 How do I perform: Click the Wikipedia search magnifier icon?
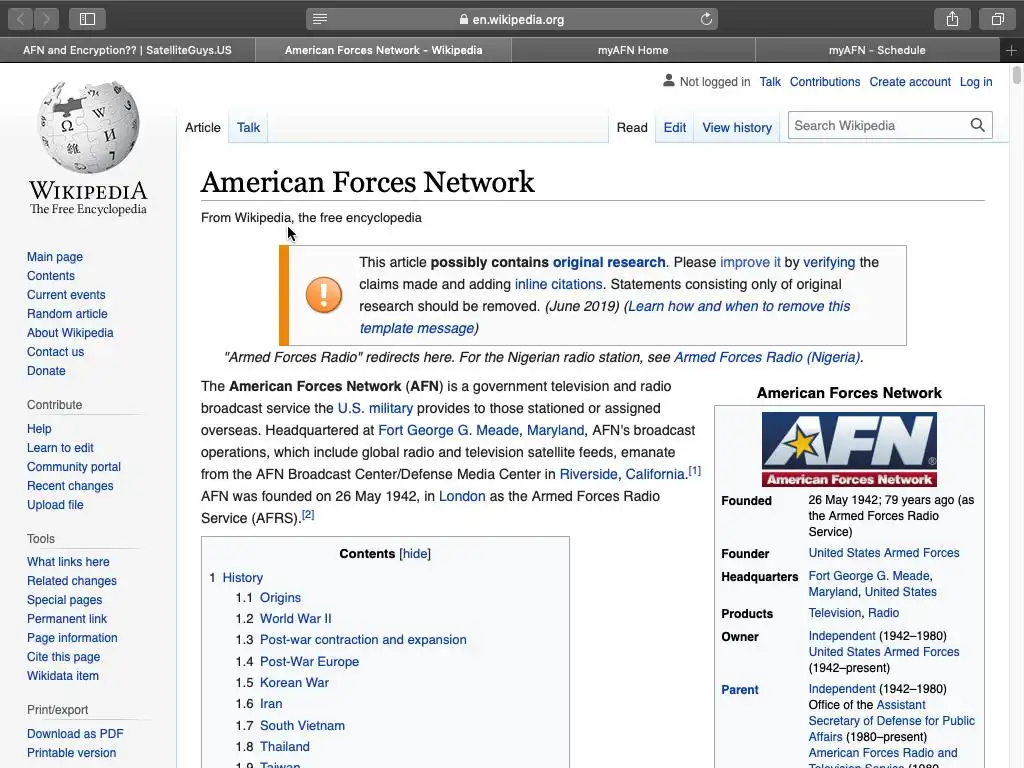point(978,125)
